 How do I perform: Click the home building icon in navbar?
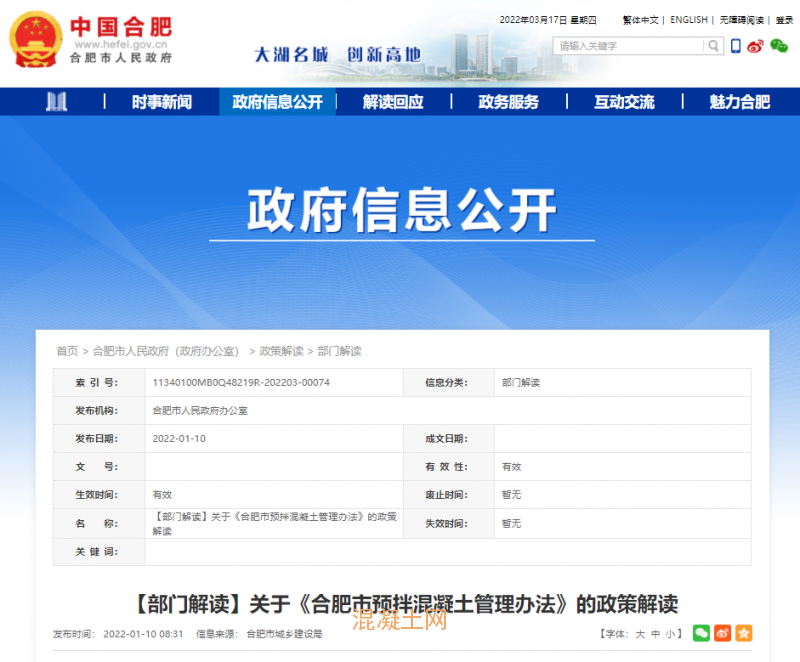[x=57, y=102]
